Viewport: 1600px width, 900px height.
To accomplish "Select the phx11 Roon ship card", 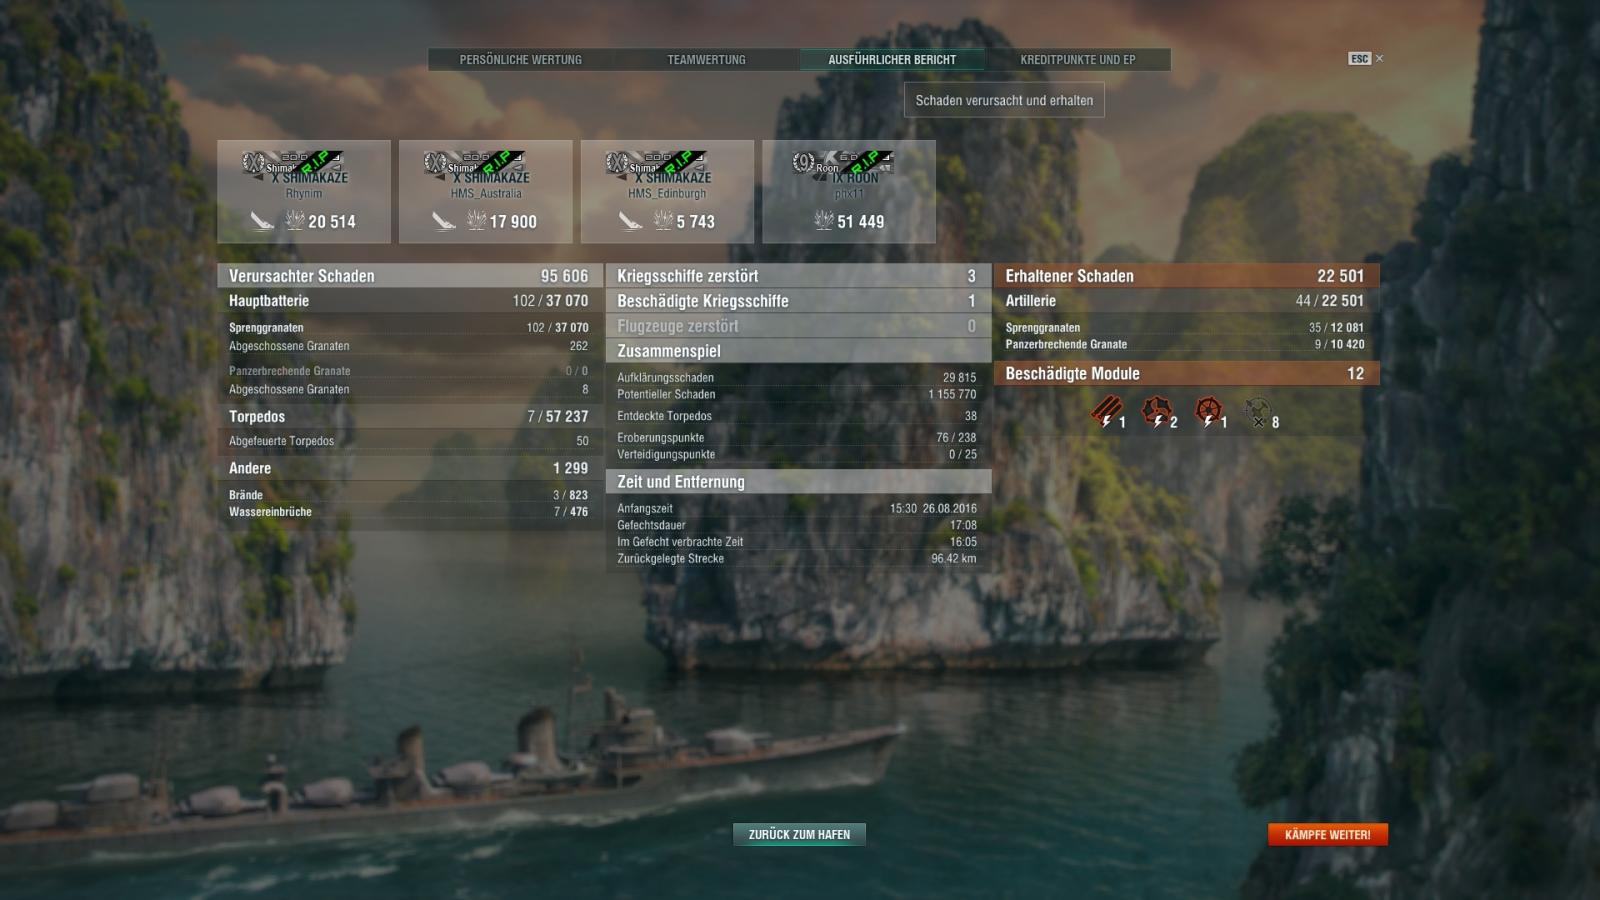I will tap(849, 191).
